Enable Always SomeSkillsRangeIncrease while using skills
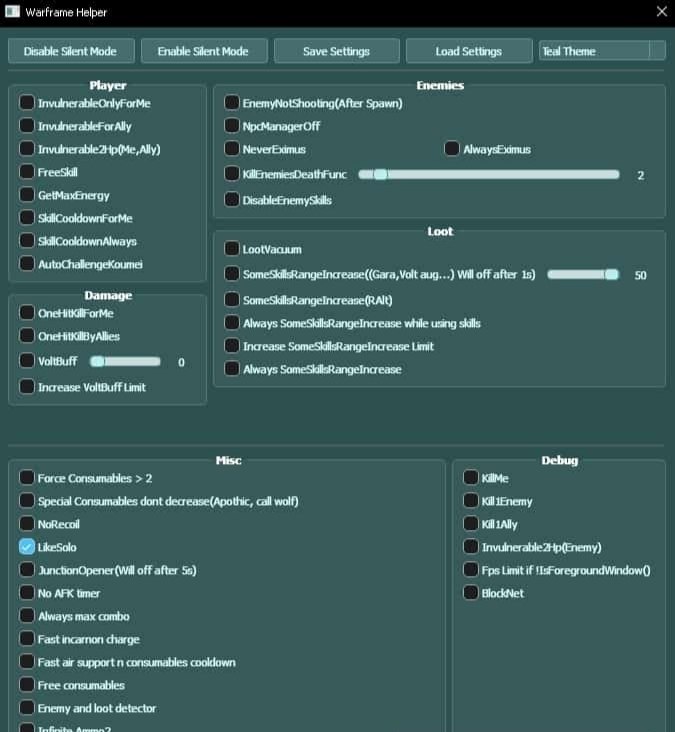The height and width of the screenshot is (732, 675). 232,323
